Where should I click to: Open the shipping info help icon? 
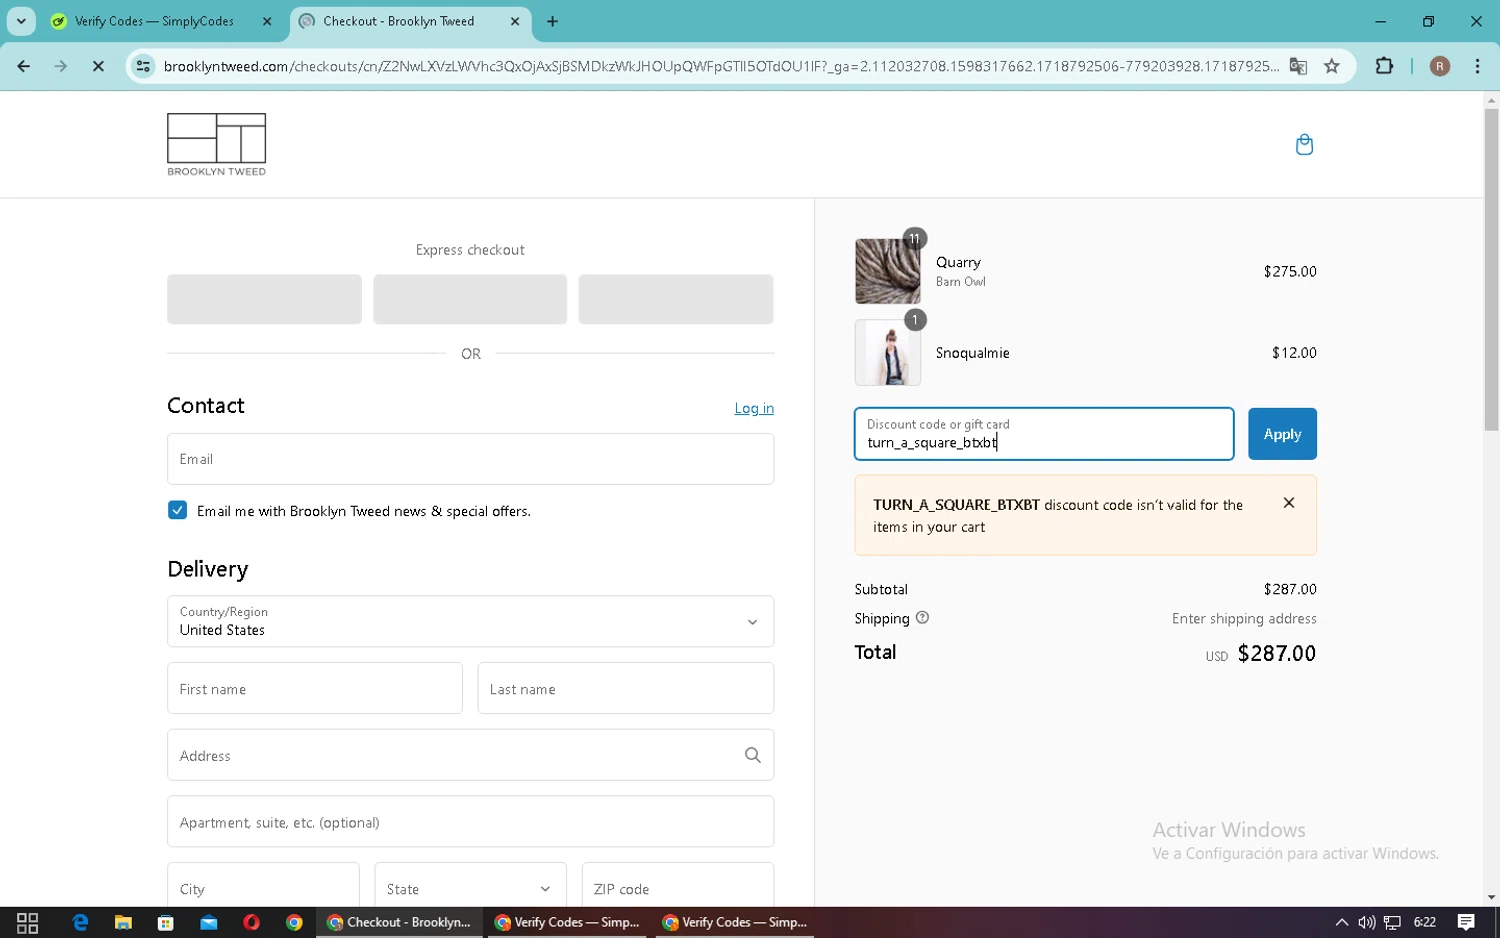pos(922,618)
